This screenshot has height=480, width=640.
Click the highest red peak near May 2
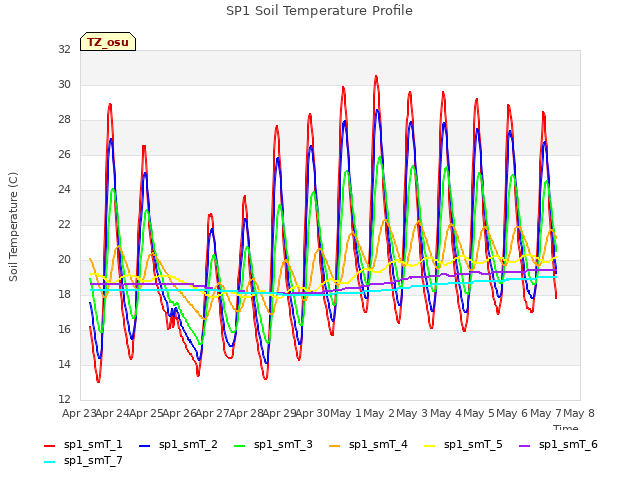(376, 76)
